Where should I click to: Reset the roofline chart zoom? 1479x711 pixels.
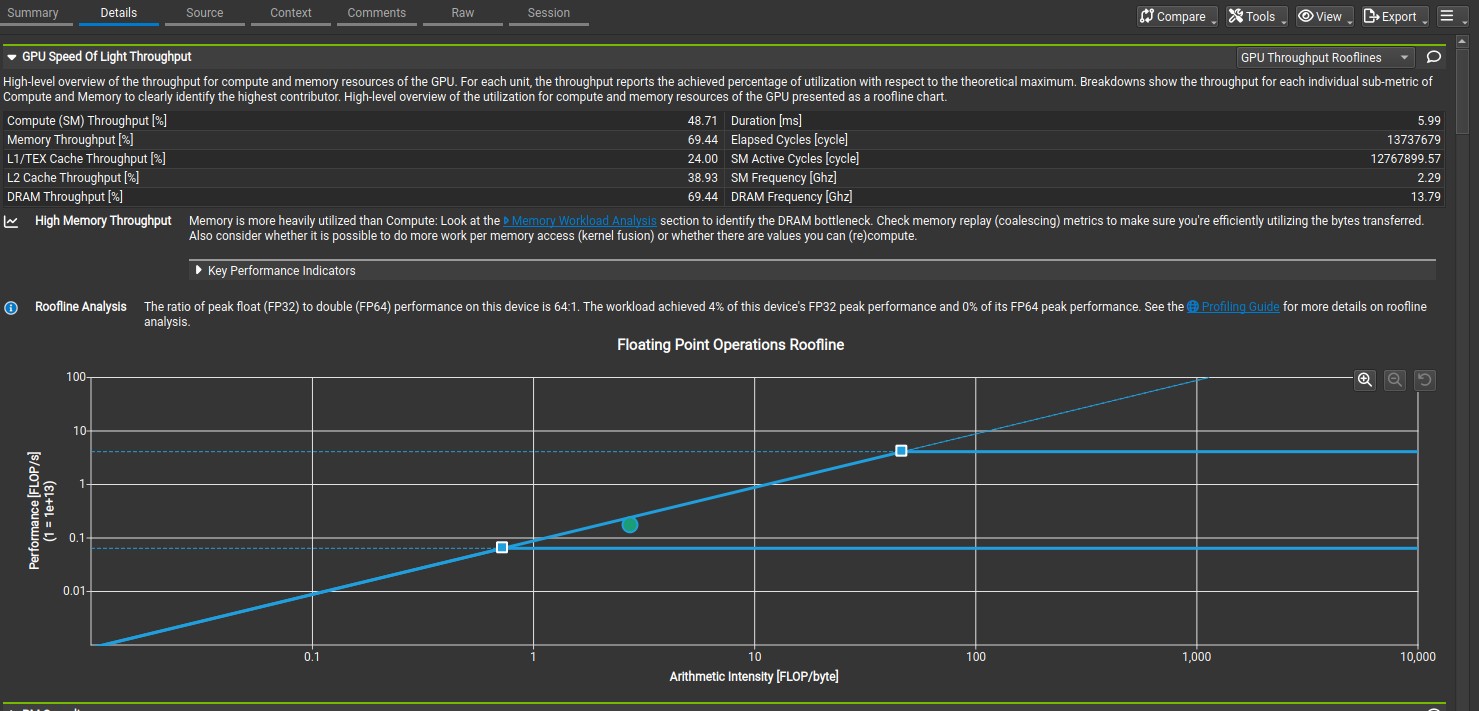[1425, 380]
